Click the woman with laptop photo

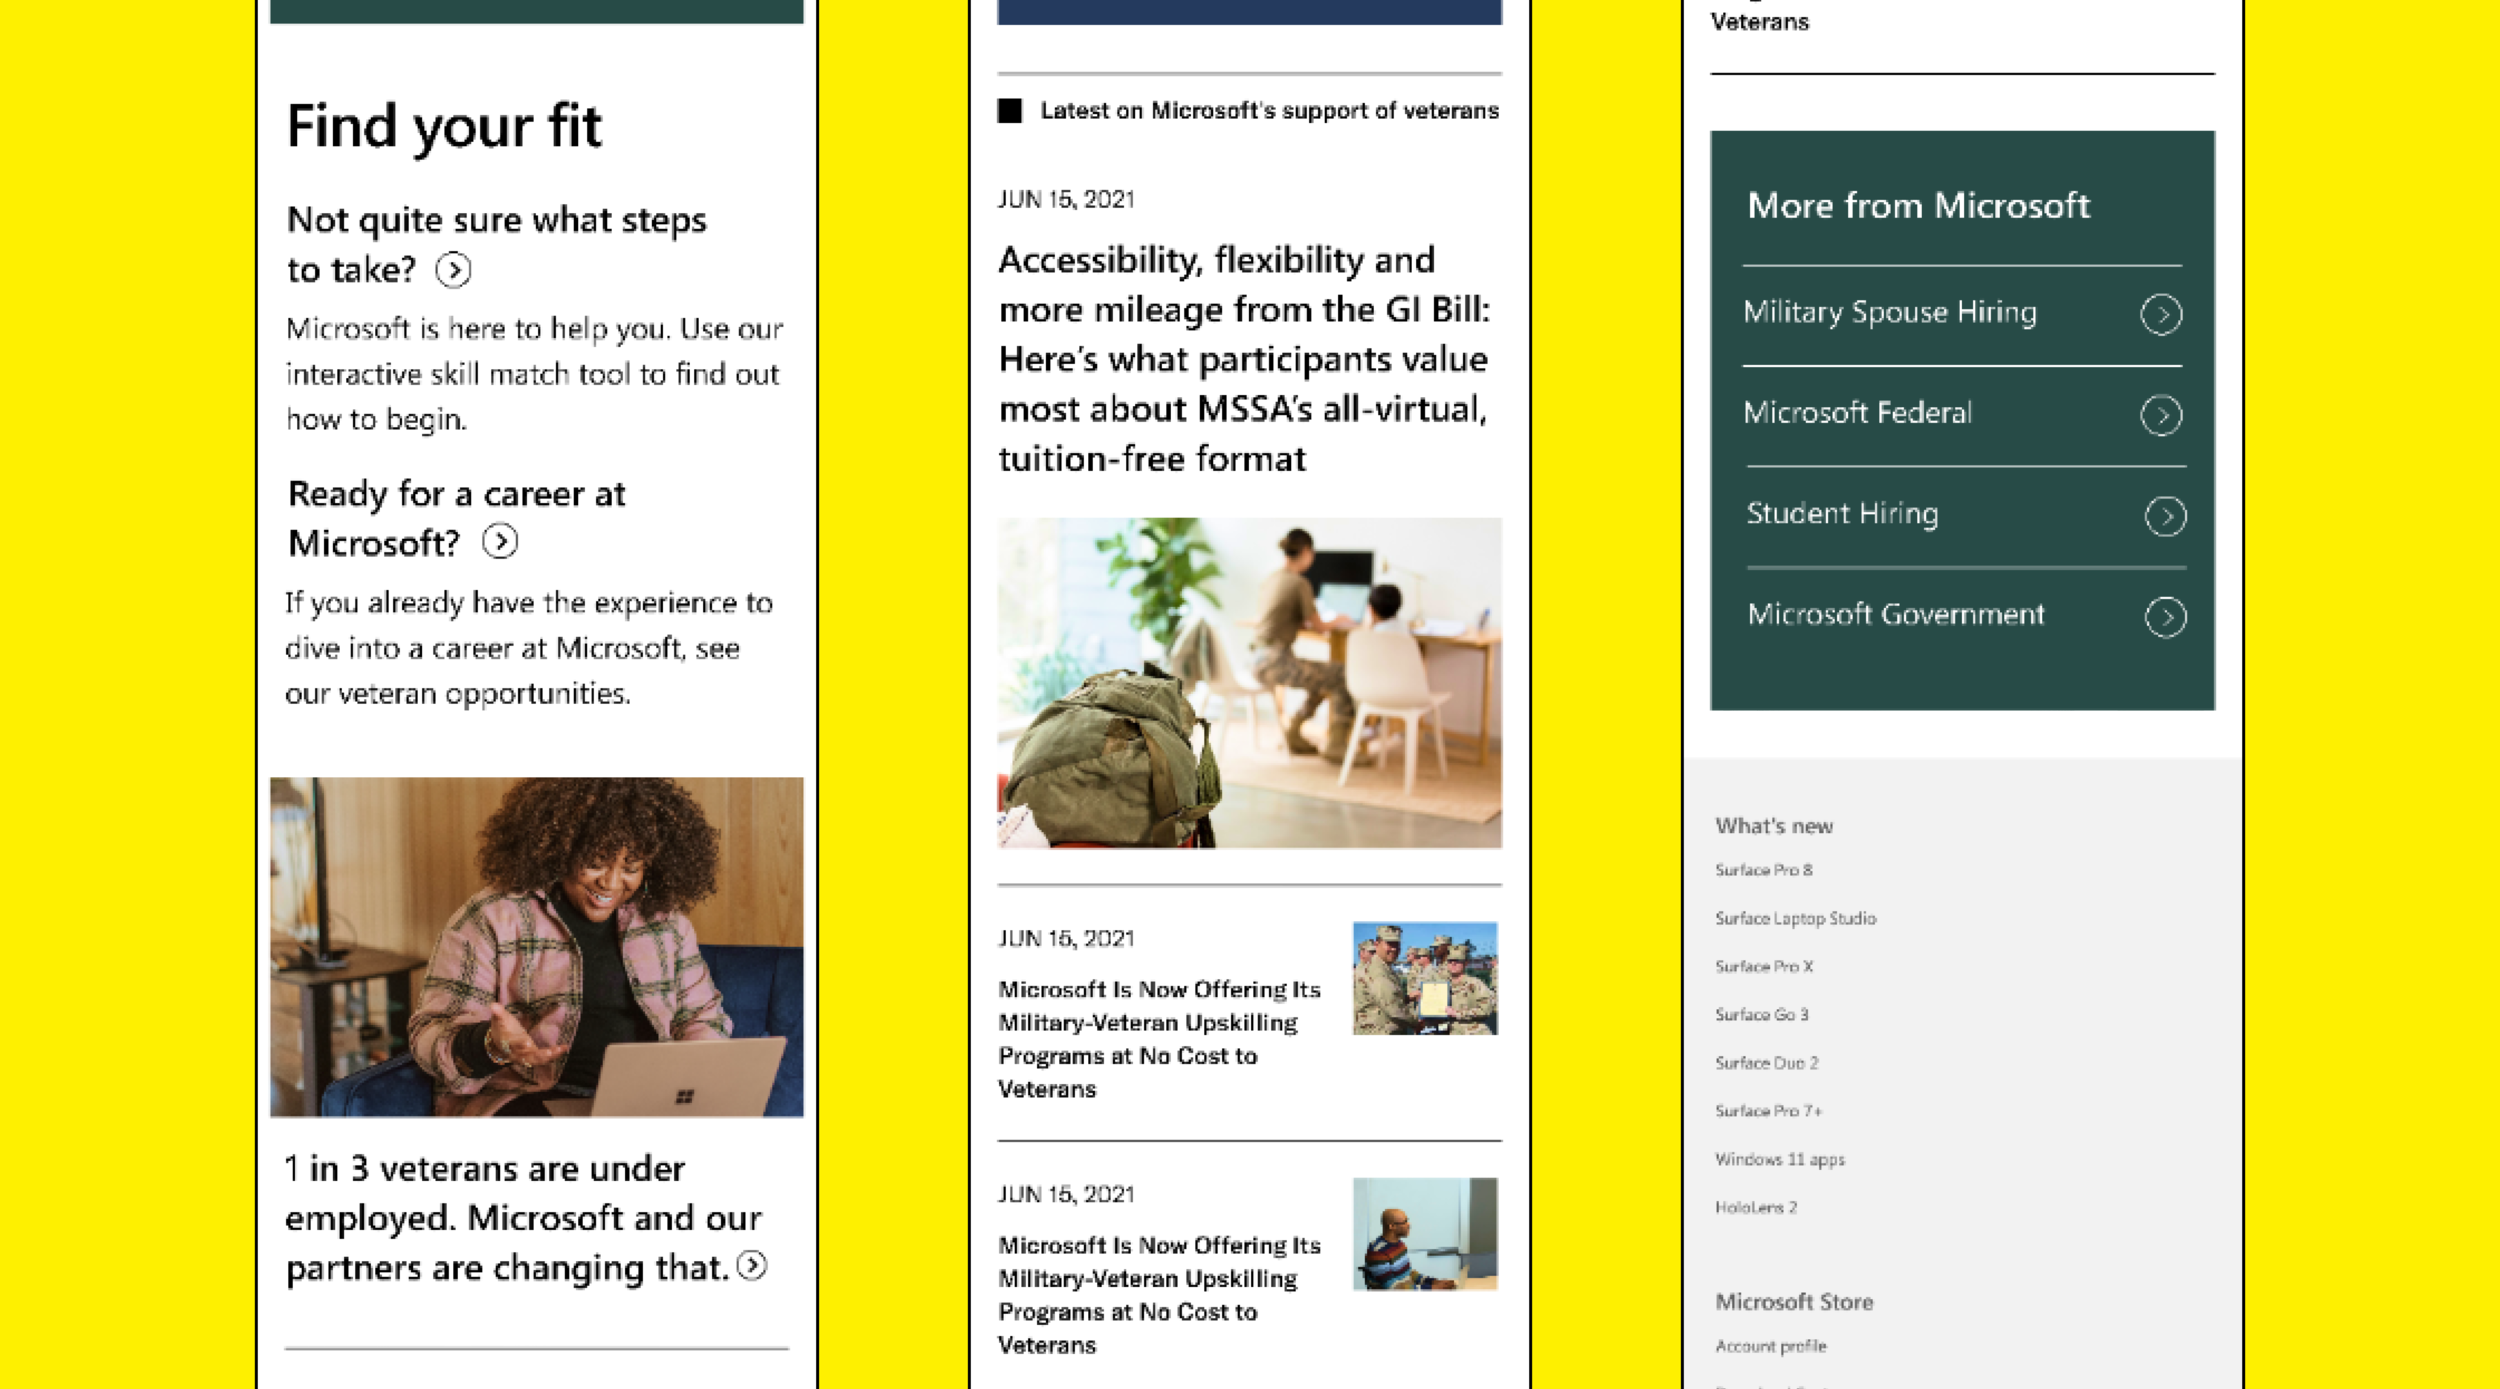click(536, 947)
